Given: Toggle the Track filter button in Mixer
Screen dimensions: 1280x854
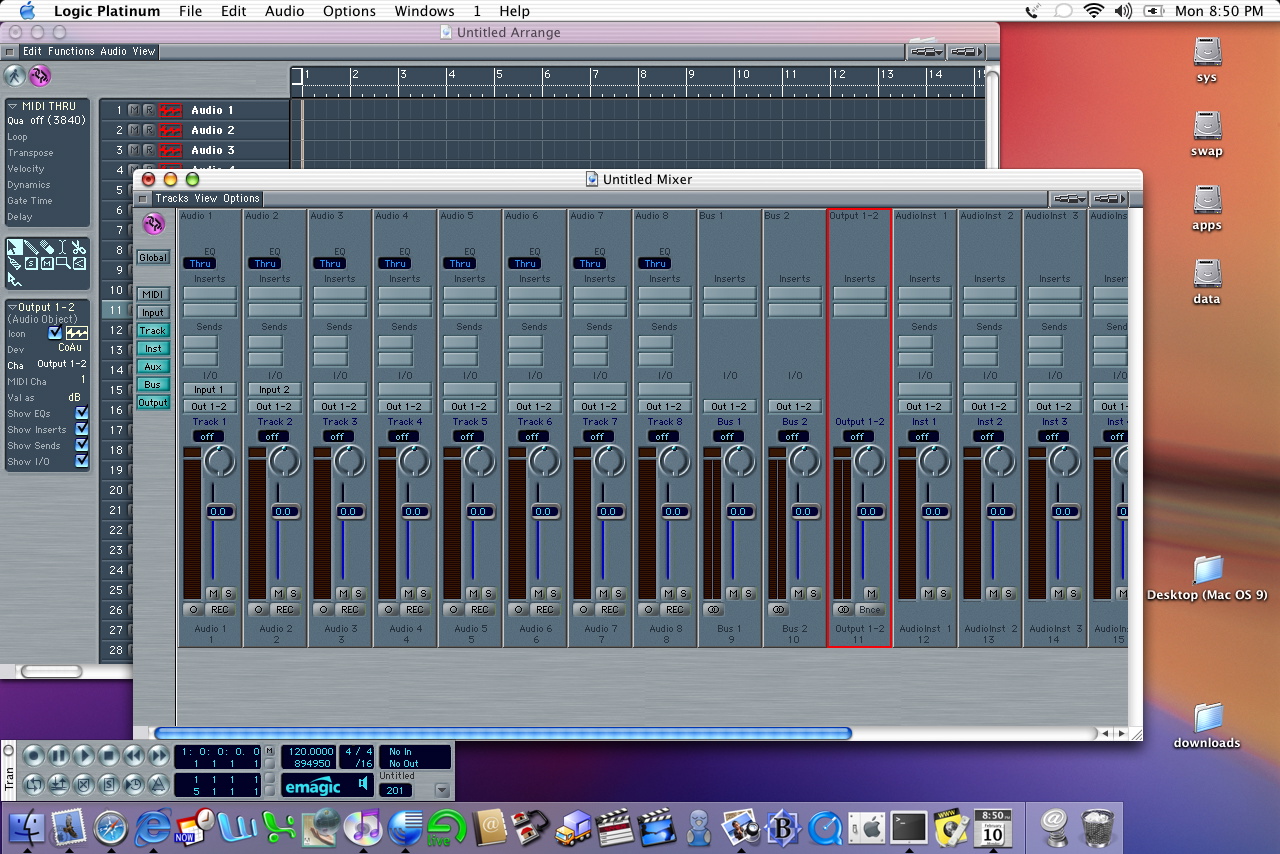Looking at the screenshot, I should click(153, 330).
